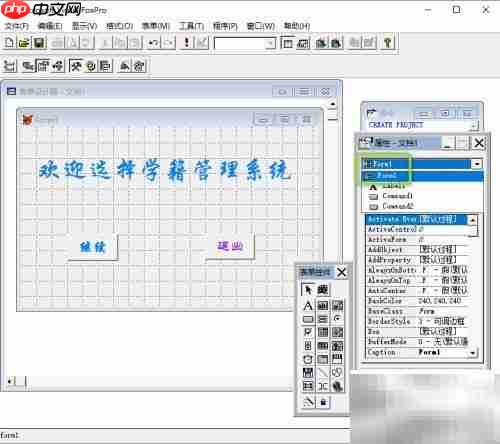Select the Hyperlink control tool
500x444 pixels.
point(337,386)
